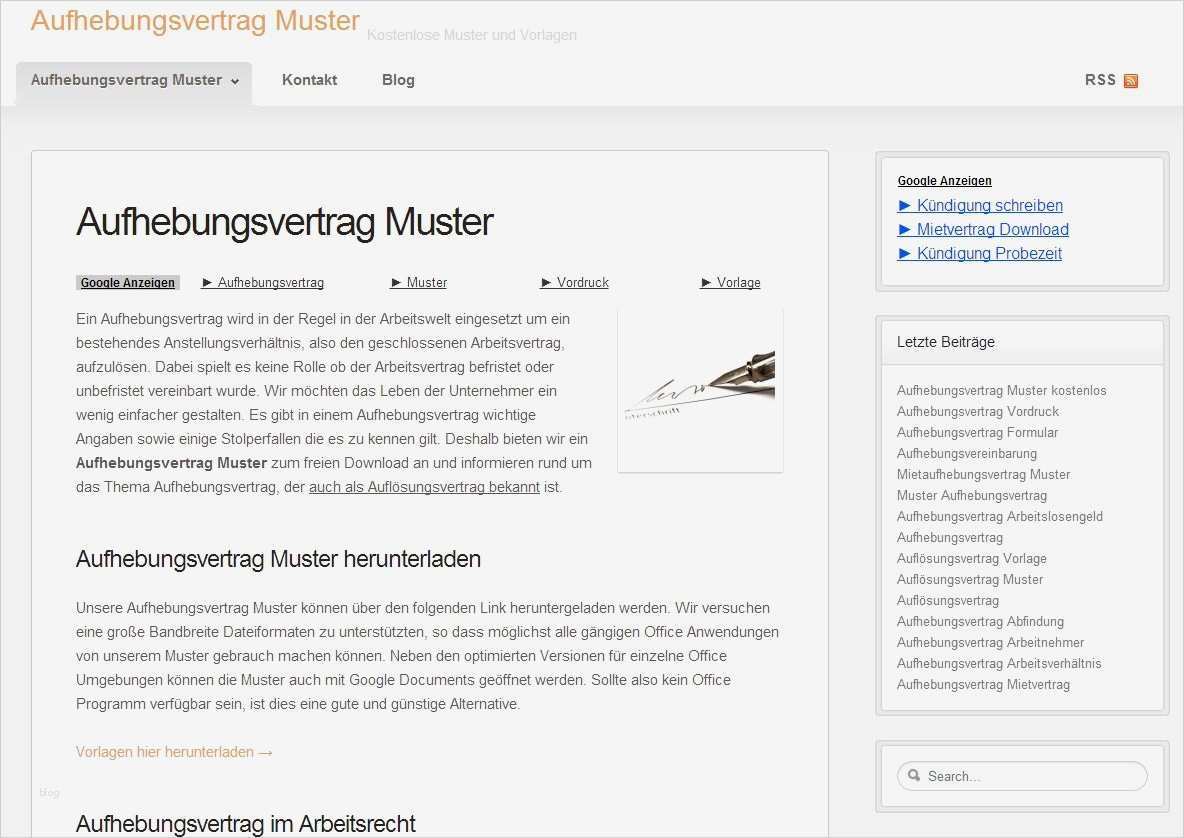The width and height of the screenshot is (1184, 838).
Task: Open the "Kündigung schreiben" link
Action: click(988, 205)
